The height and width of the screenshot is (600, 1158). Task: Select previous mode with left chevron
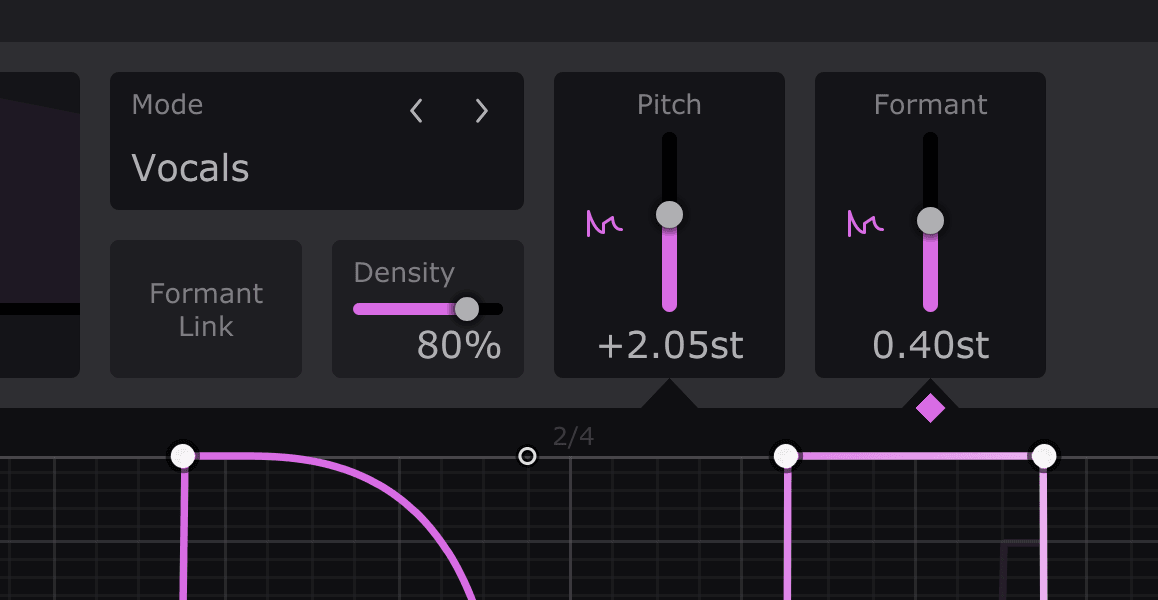[417, 111]
